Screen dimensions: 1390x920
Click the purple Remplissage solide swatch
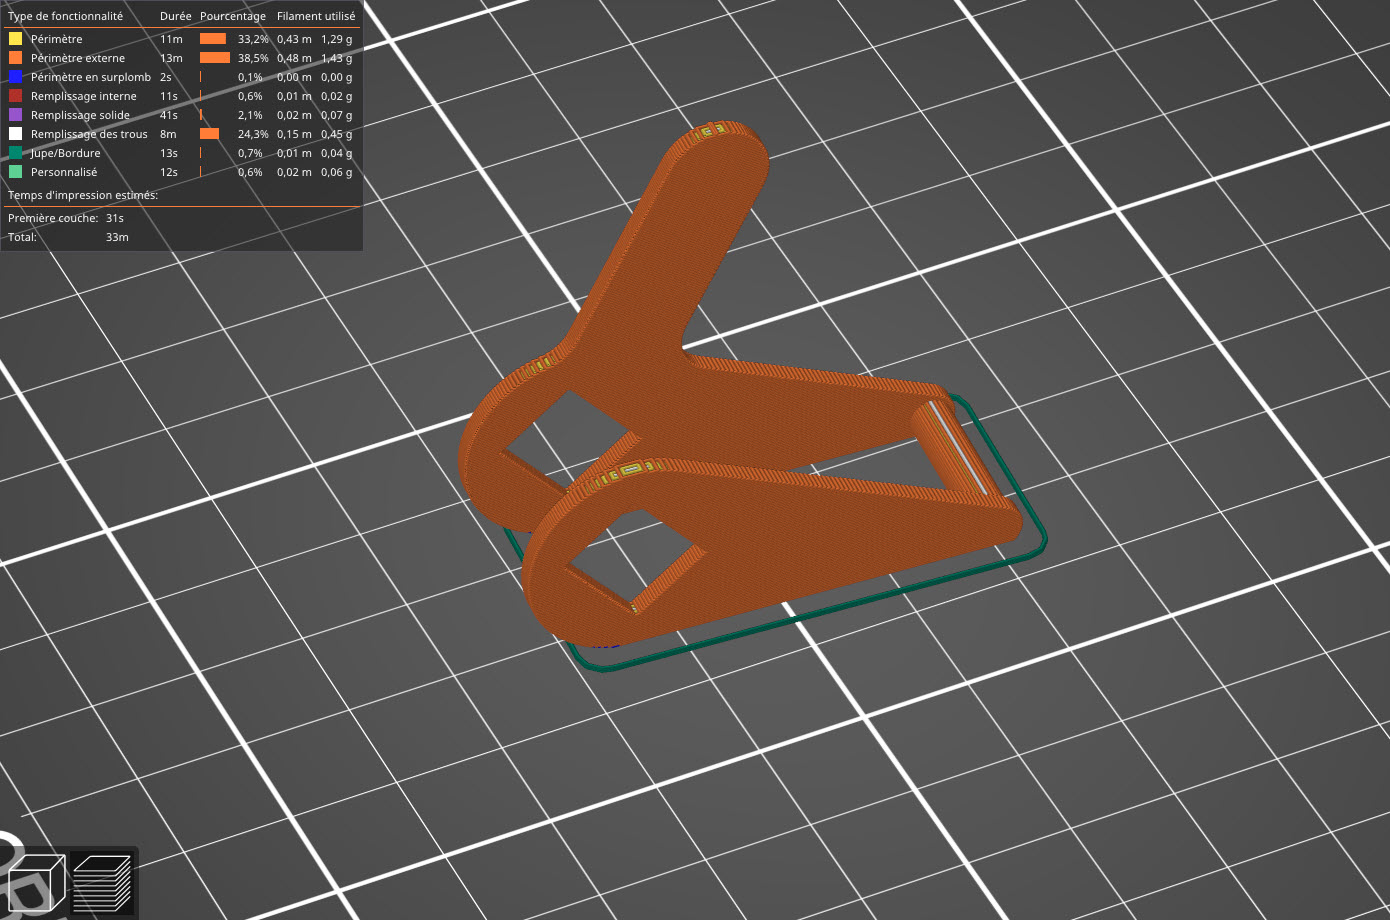pos(15,115)
